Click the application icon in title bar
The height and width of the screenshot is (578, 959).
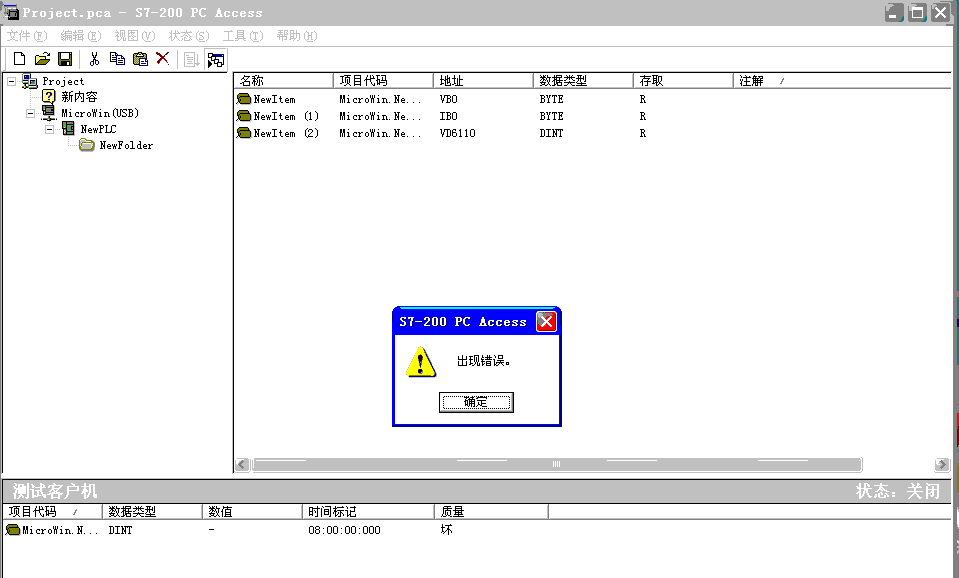[11, 12]
